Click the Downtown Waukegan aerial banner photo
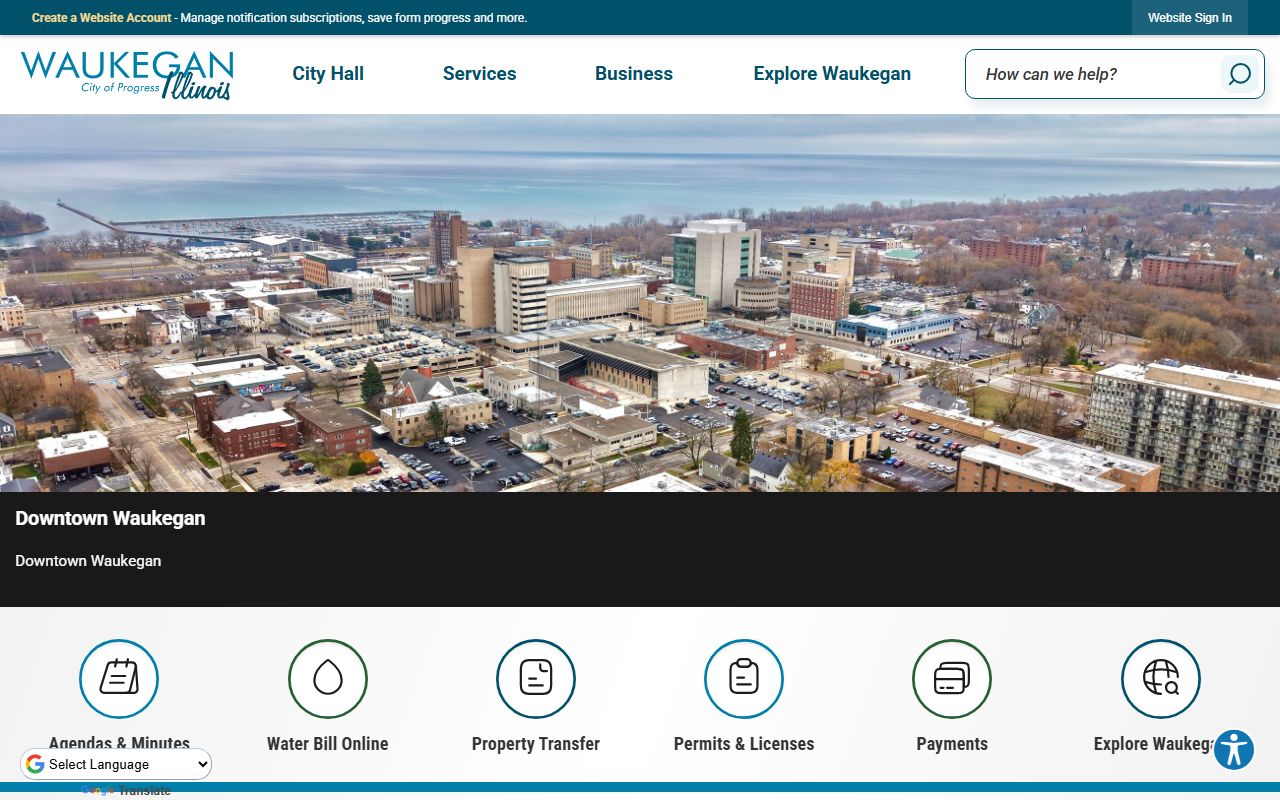1280x800 pixels. pos(640,303)
